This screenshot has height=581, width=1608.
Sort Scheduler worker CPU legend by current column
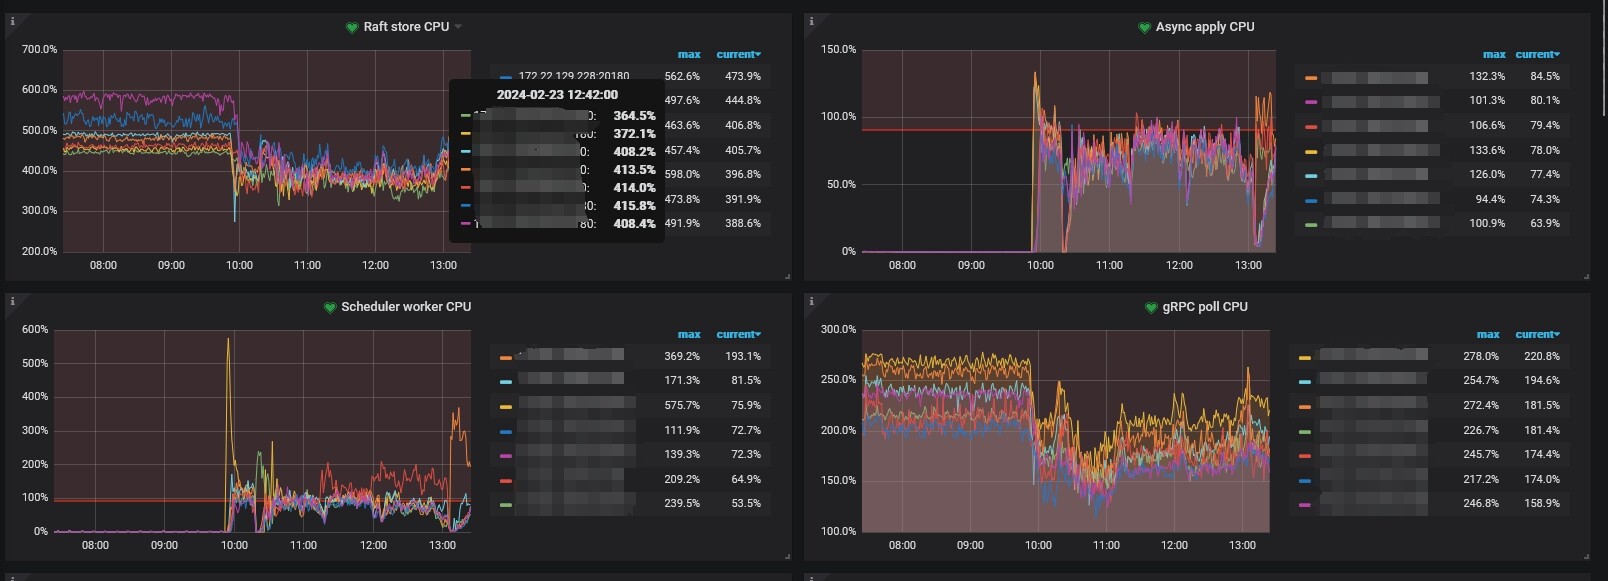(737, 334)
